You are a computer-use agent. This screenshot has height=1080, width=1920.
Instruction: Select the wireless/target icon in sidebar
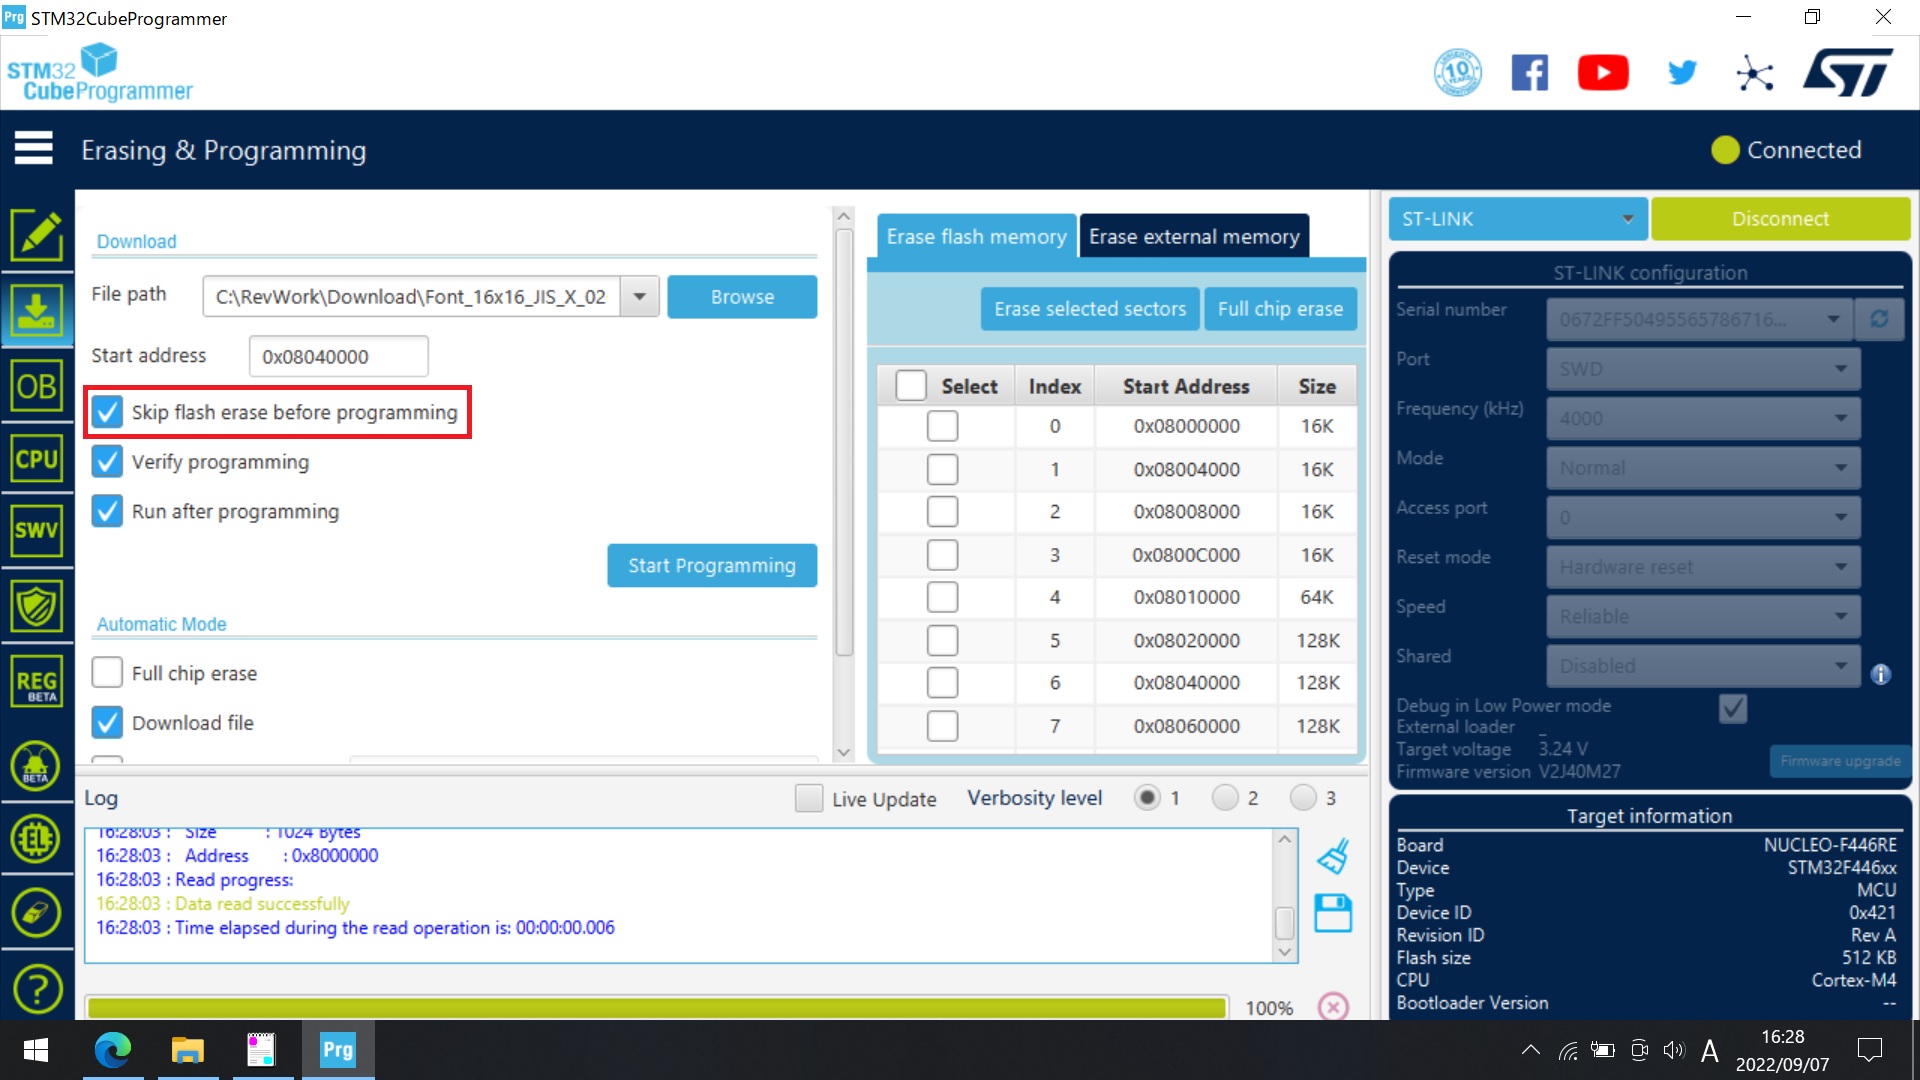36,911
